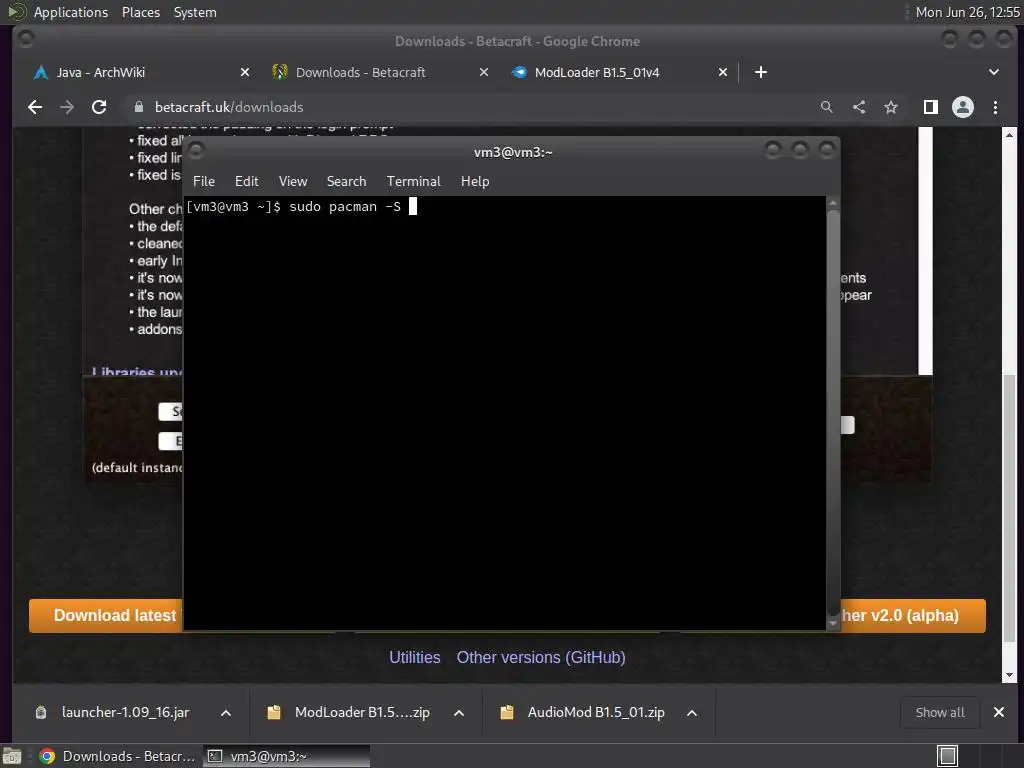Viewport: 1024px width, 768px height.
Task: Open the Utilities link
Action: (x=415, y=658)
